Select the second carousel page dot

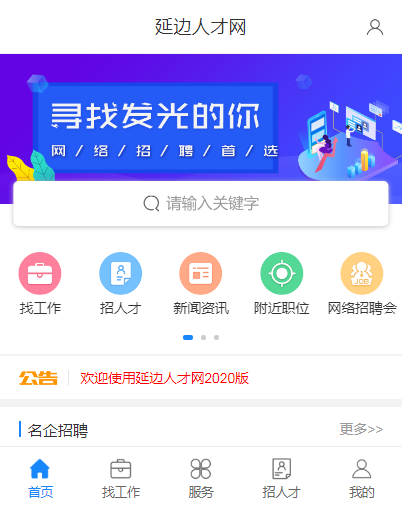(x=203, y=337)
